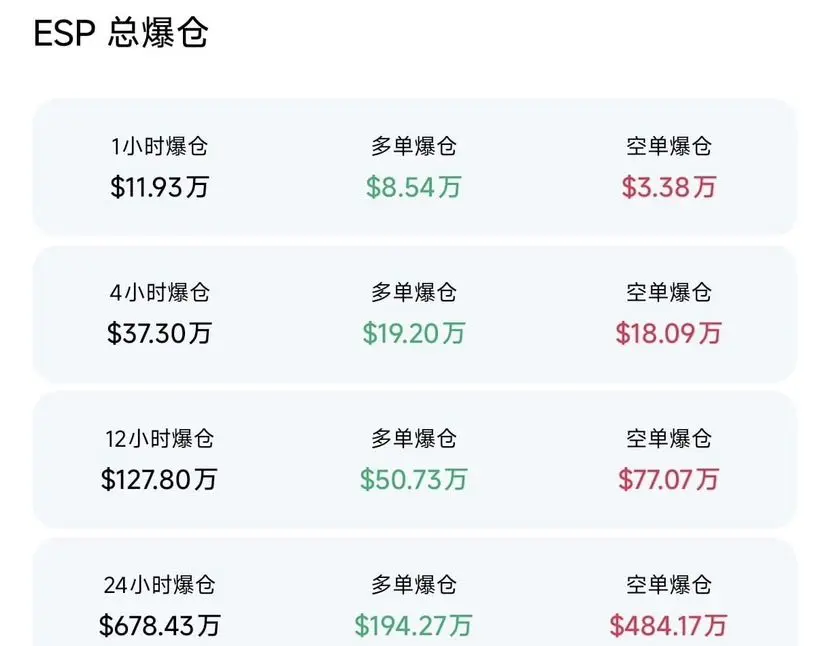Screen dimensions: 829x646
Task: Click the $11.93万 total value
Action: click(x=159, y=187)
